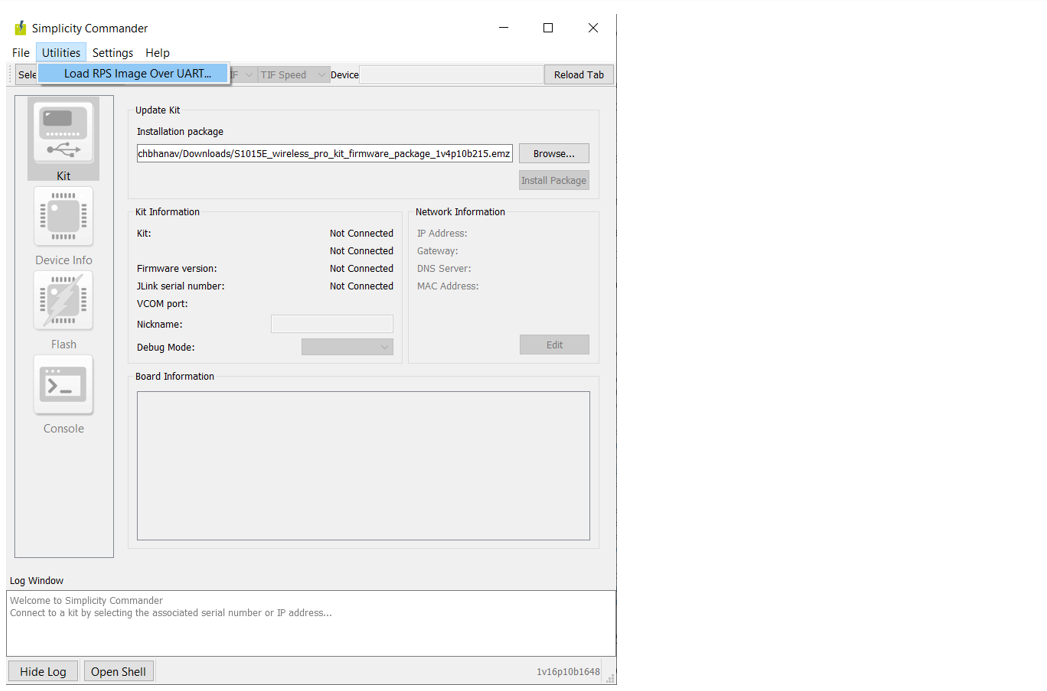Select Load RPS Image Over UART
1047x691 pixels.
133,73
